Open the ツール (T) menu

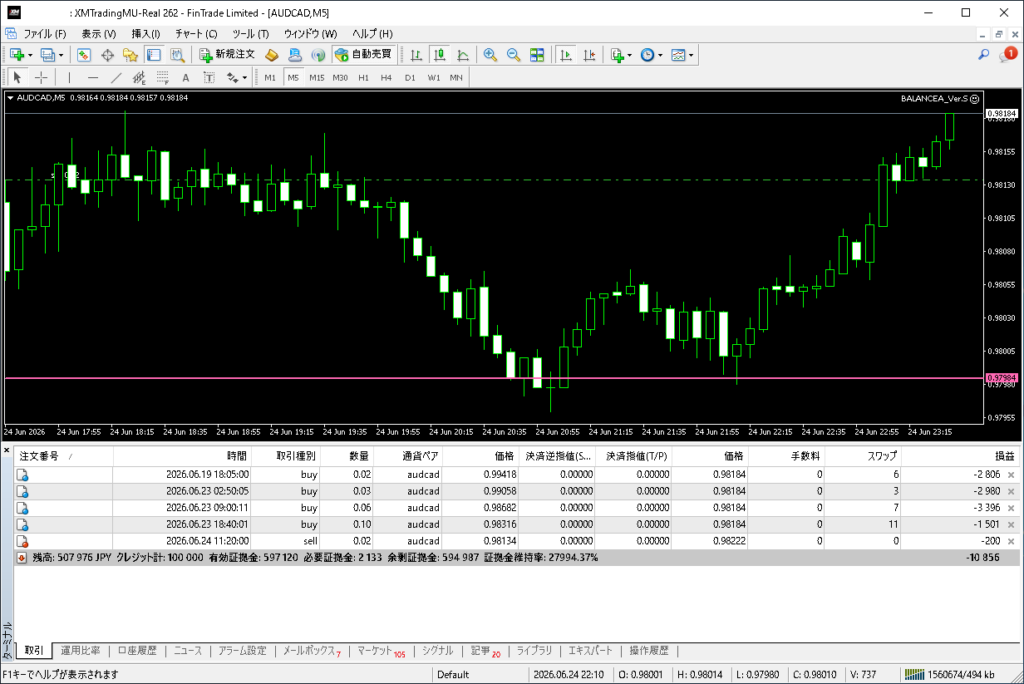pyautogui.click(x=250, y=33)
